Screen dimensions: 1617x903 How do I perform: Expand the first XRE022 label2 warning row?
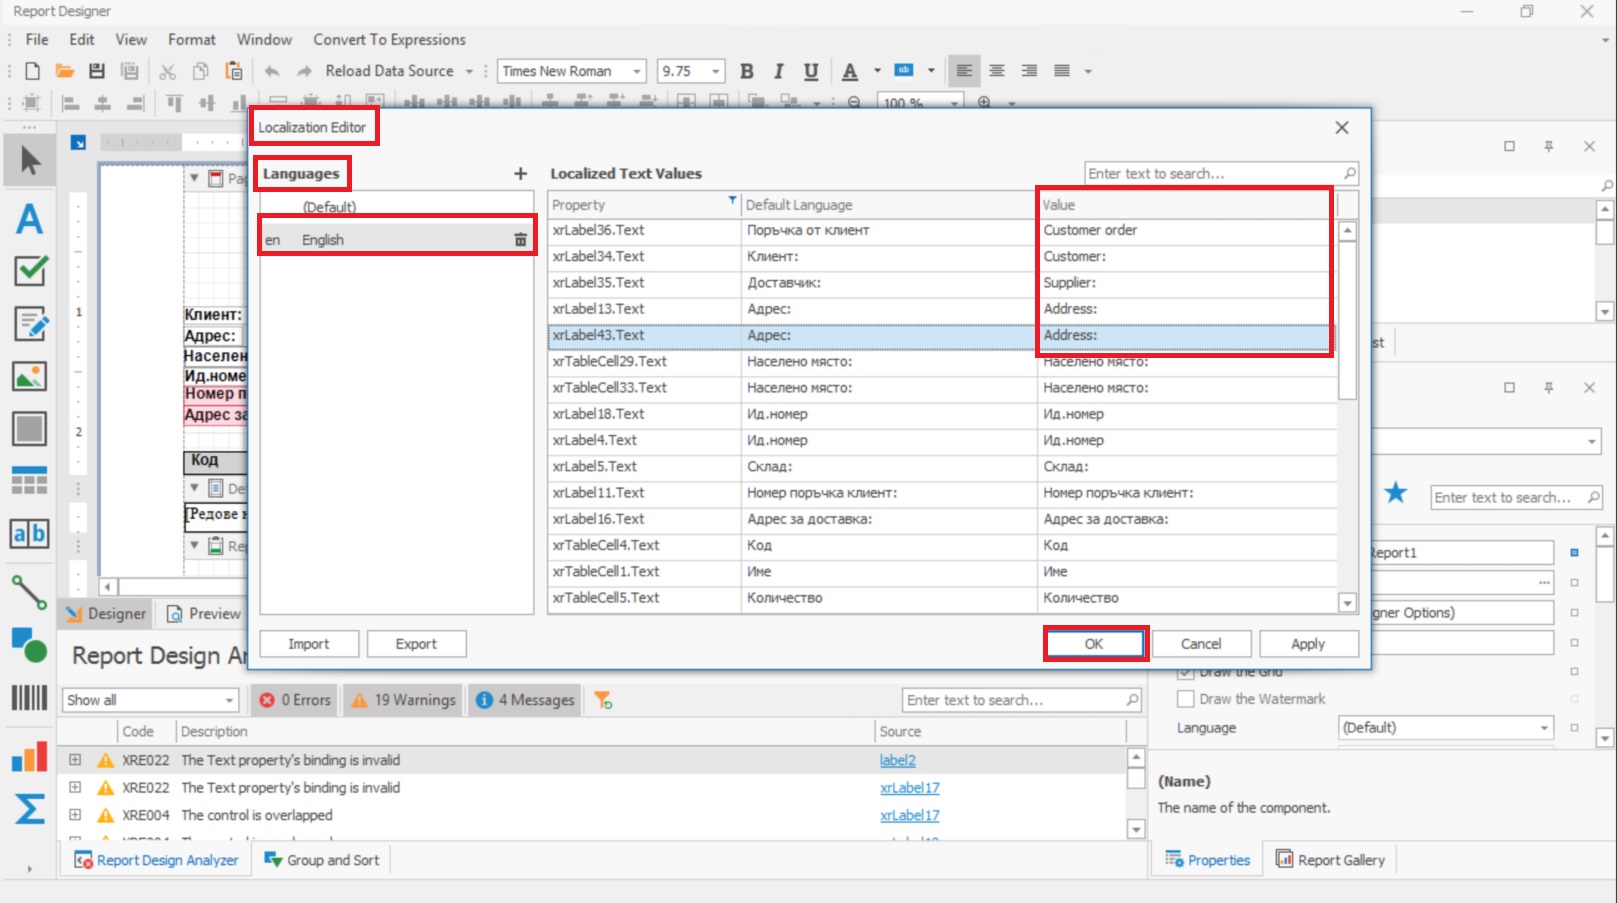pos(75,760)
